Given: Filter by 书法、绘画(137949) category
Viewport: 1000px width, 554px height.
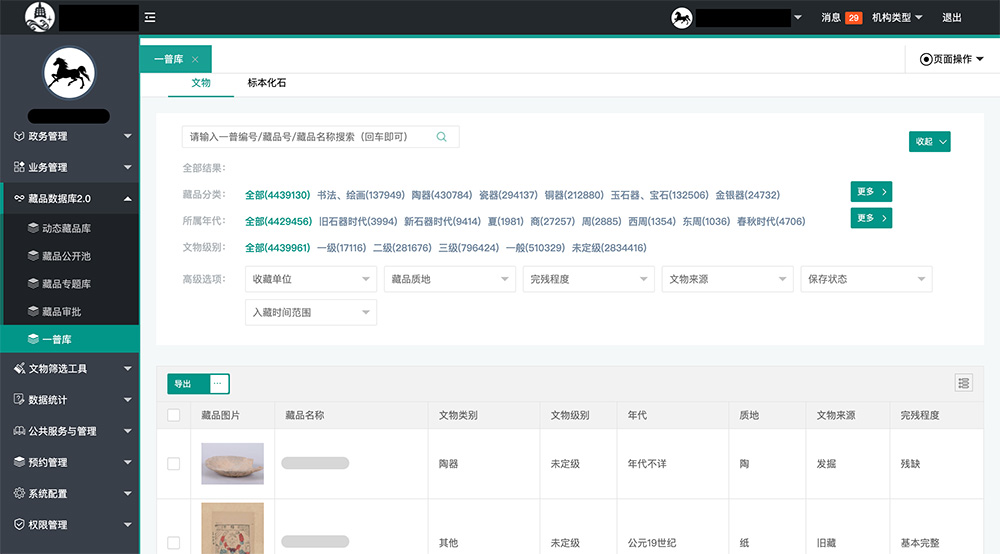Looking at the screenshot, I should pyautogui.click(x=361, y=195).
